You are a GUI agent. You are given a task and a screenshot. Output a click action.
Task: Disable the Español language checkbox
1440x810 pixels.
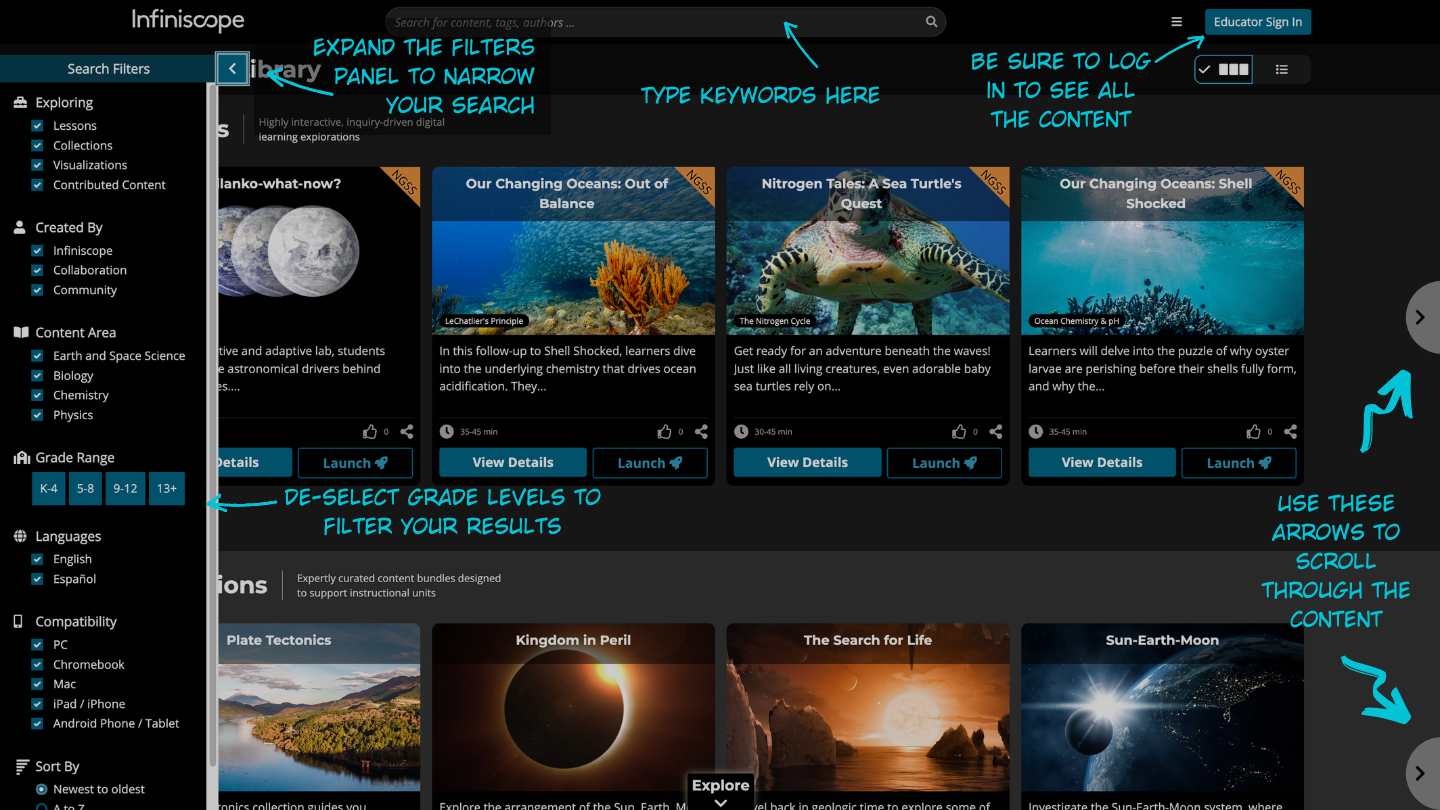[37, 579]
